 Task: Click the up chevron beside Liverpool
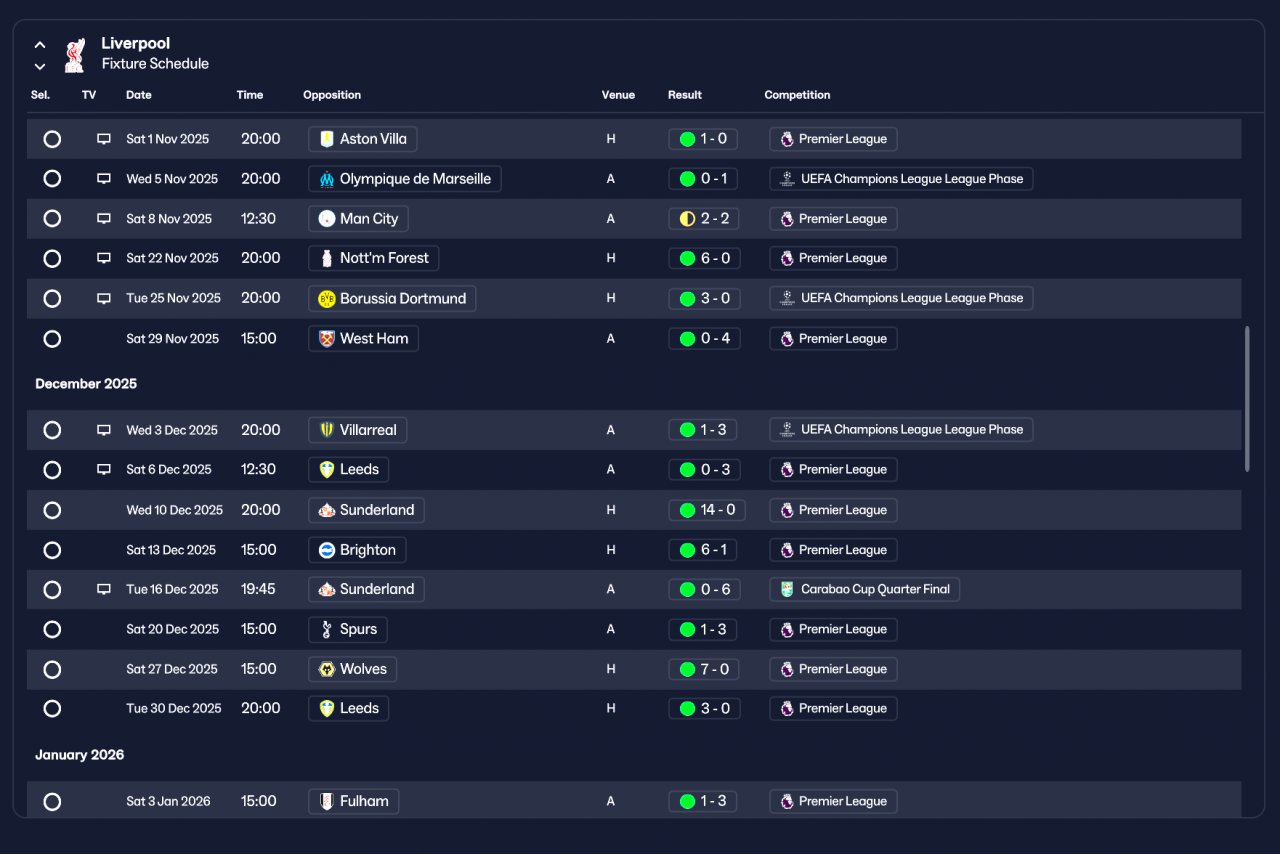(40, 45)
